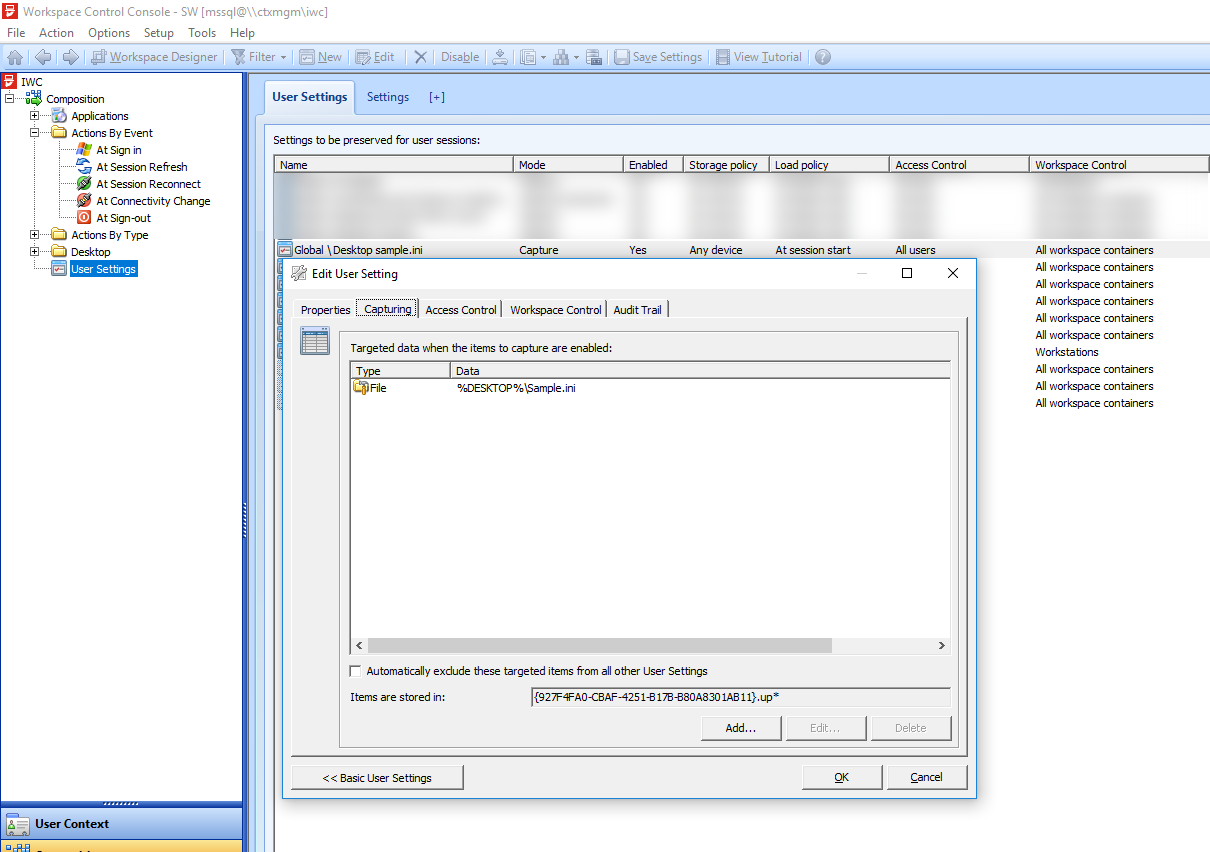Viewport: 1210px width, 852px height.
Task: Click the Add button in the dialog
Action: [x=740, y=728]
